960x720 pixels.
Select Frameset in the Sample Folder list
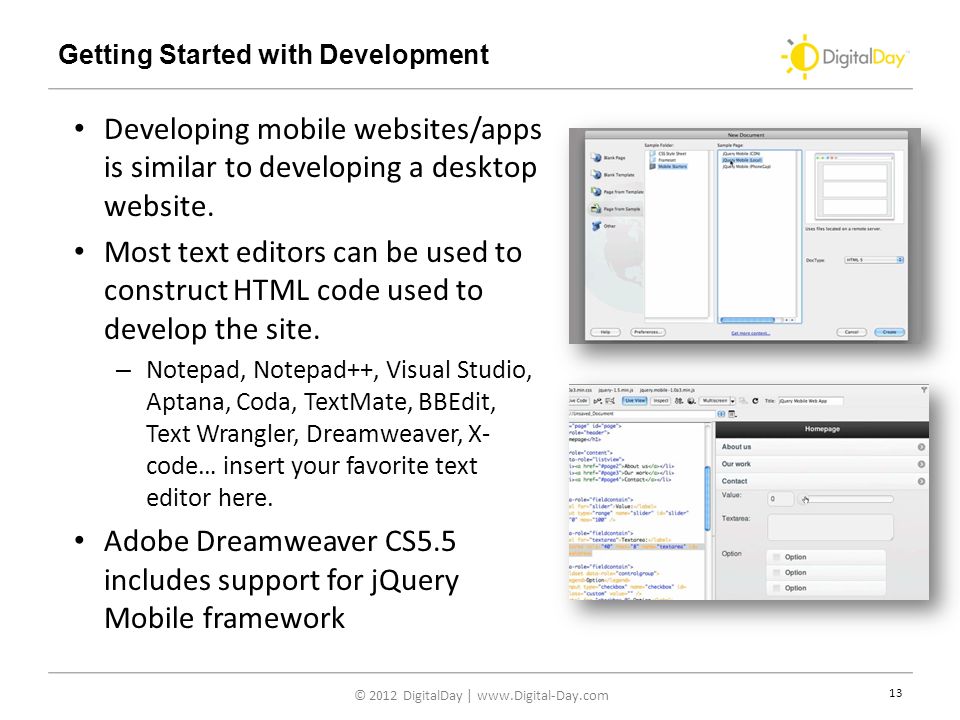click(663, 160)
